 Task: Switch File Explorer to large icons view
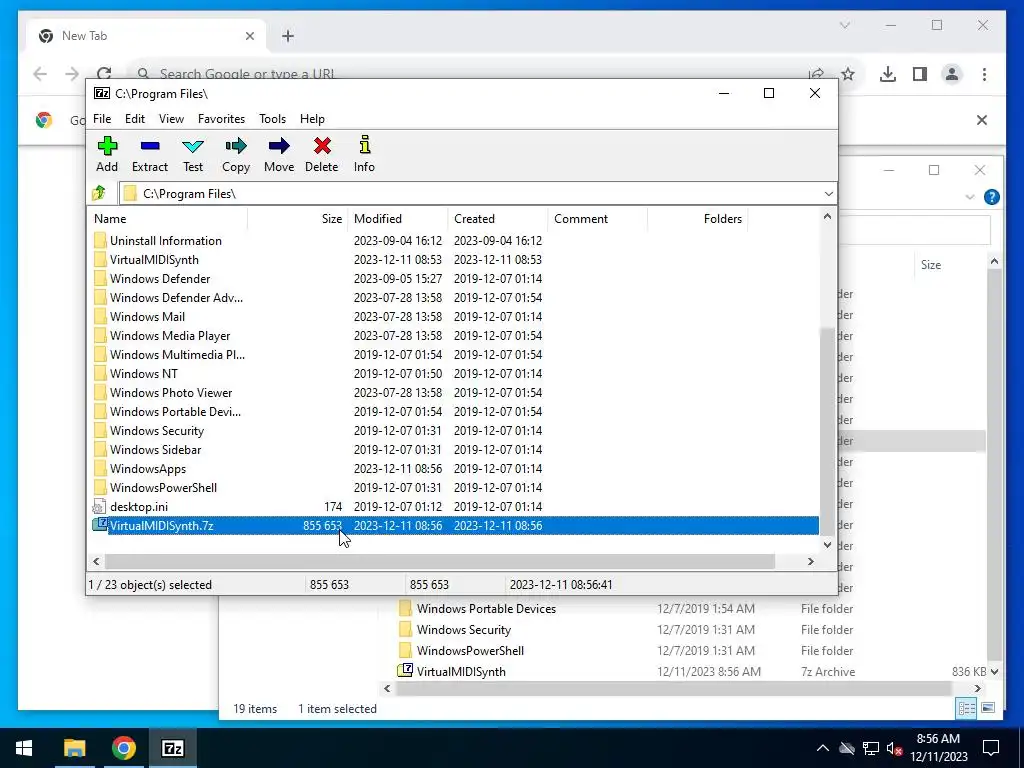click(988, 709)
